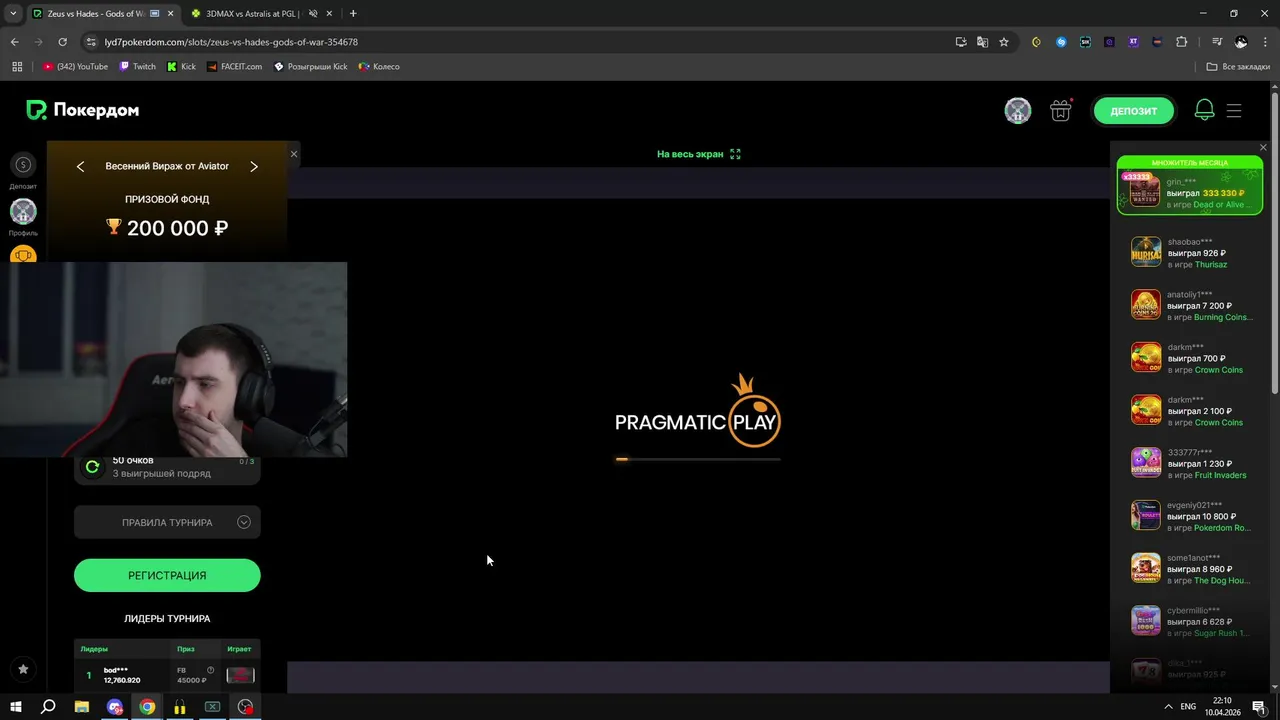Click the browser back button
The width and height of the screenshot is (1280, 720).
(x=14, y=42)
